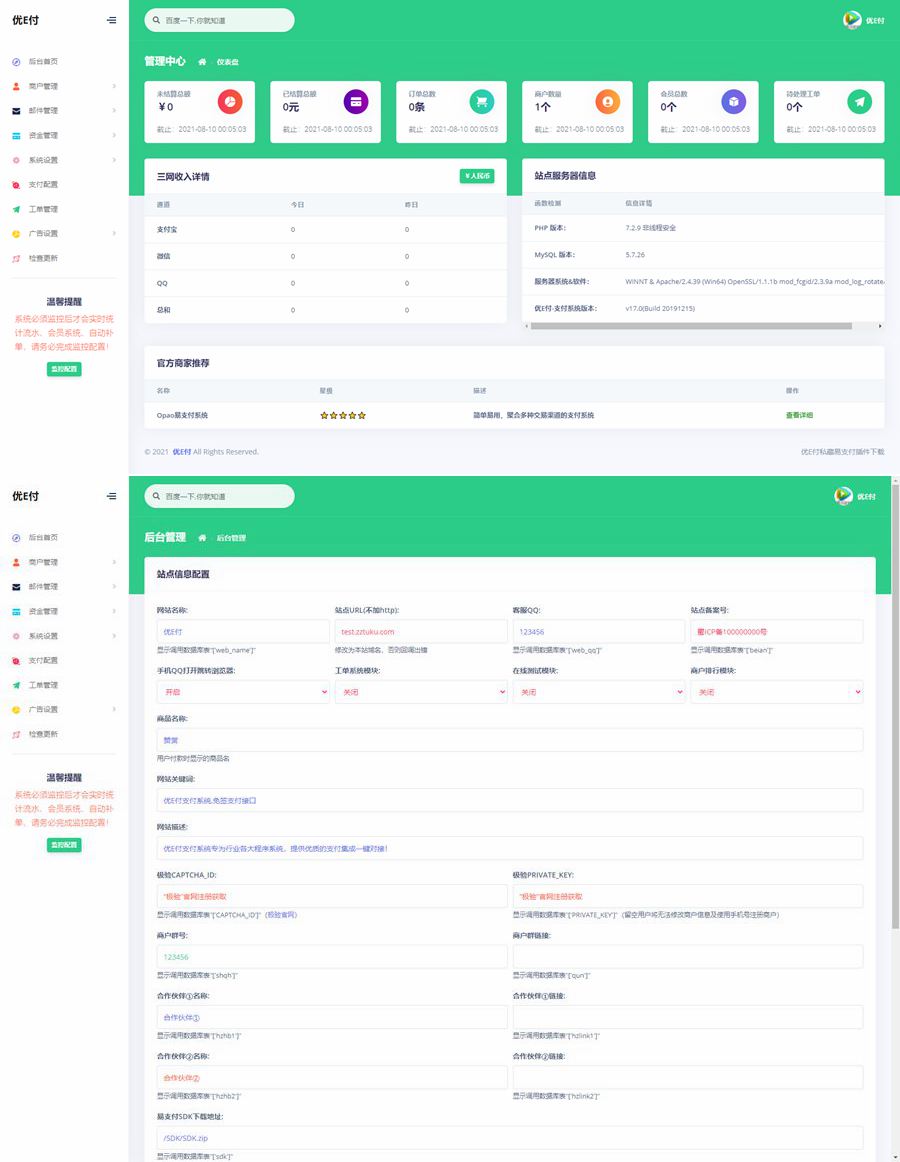The width and height of the screenshot is (900, 1162).
Task: Open the 查看详细 link for Opao易支付系统
Action: tap(799, 415)
